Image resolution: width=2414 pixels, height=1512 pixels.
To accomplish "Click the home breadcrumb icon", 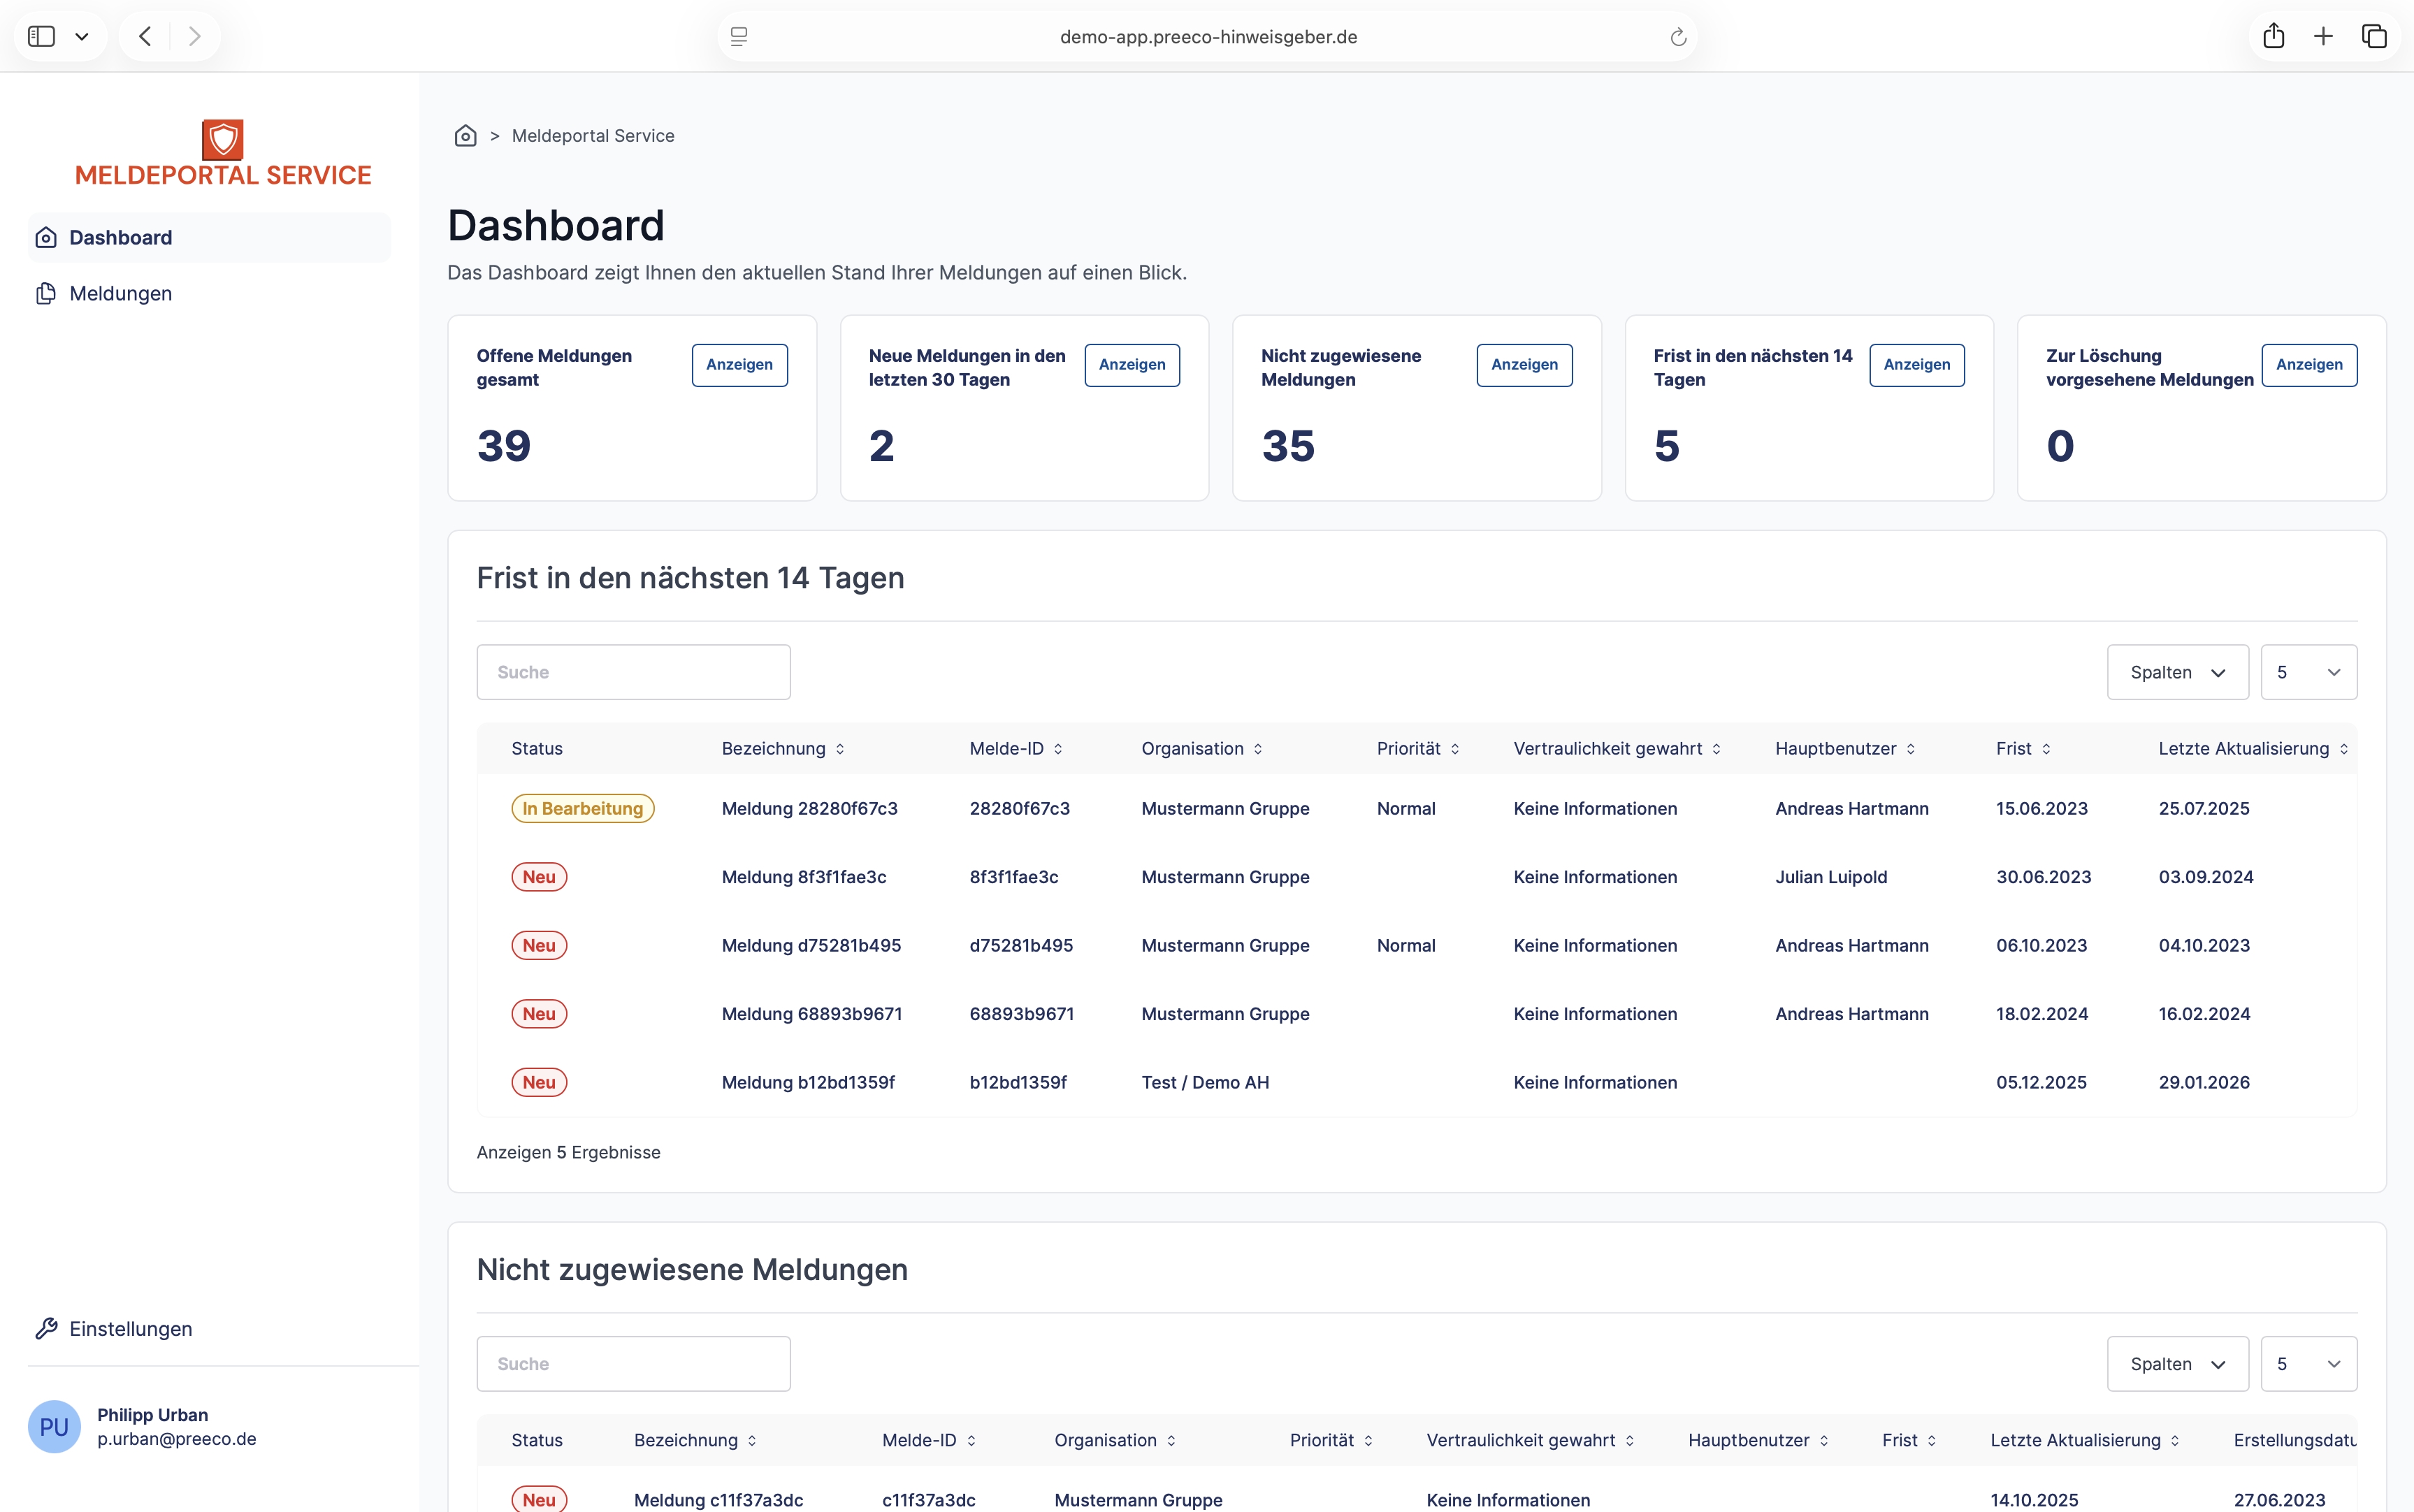I will tap(465, 136).
